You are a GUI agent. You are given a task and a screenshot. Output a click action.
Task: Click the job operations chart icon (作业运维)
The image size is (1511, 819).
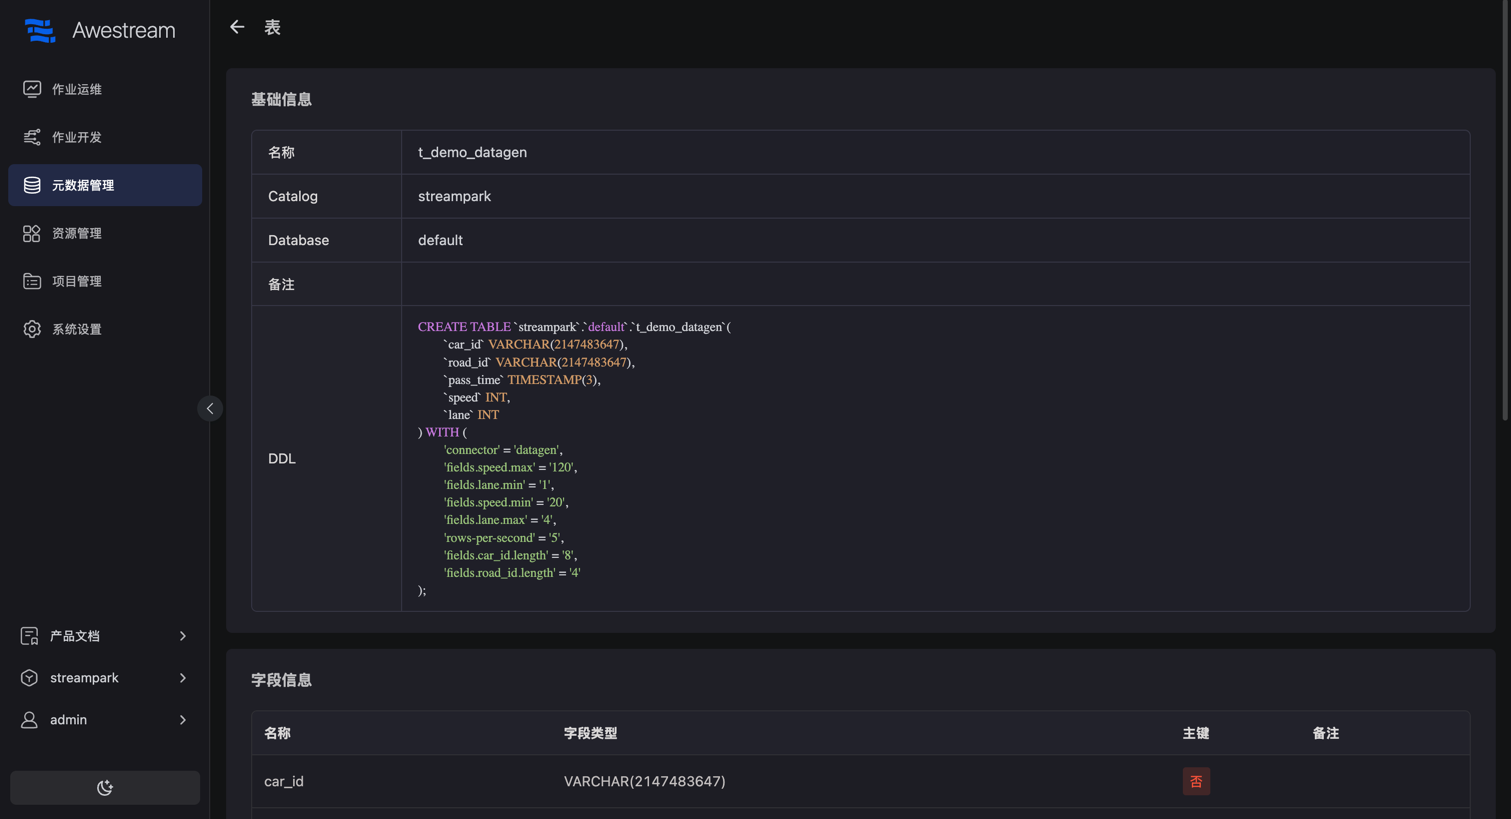(x=32, y=89)
